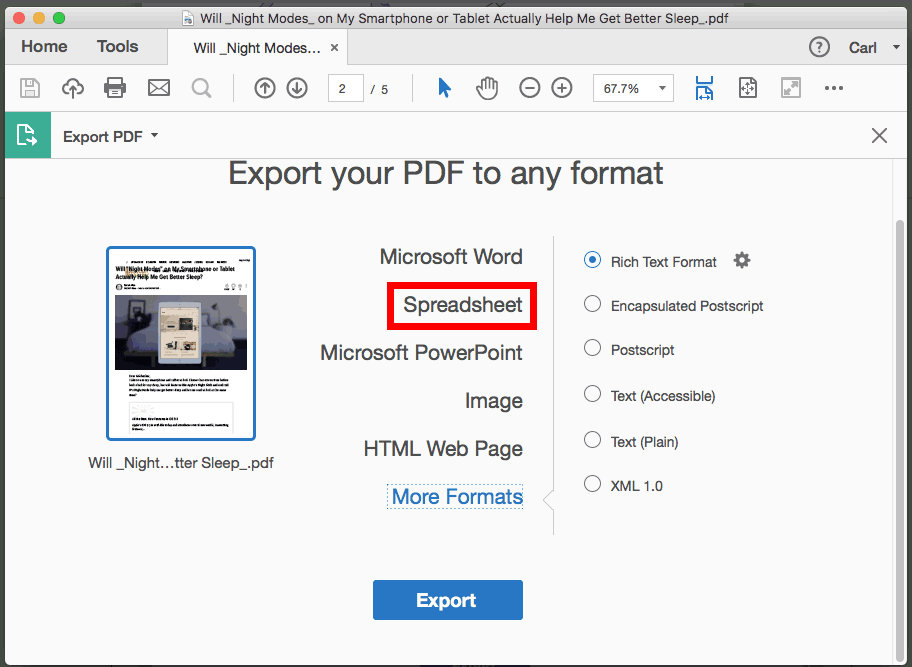Click the green Export PDF tool icon

point(27,135)
